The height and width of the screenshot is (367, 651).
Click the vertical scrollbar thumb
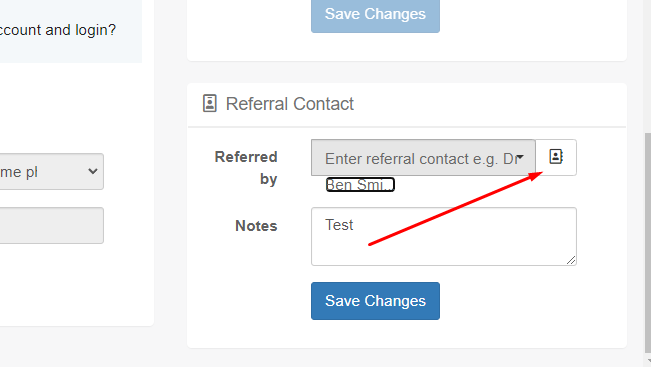[x=648, y=243]
